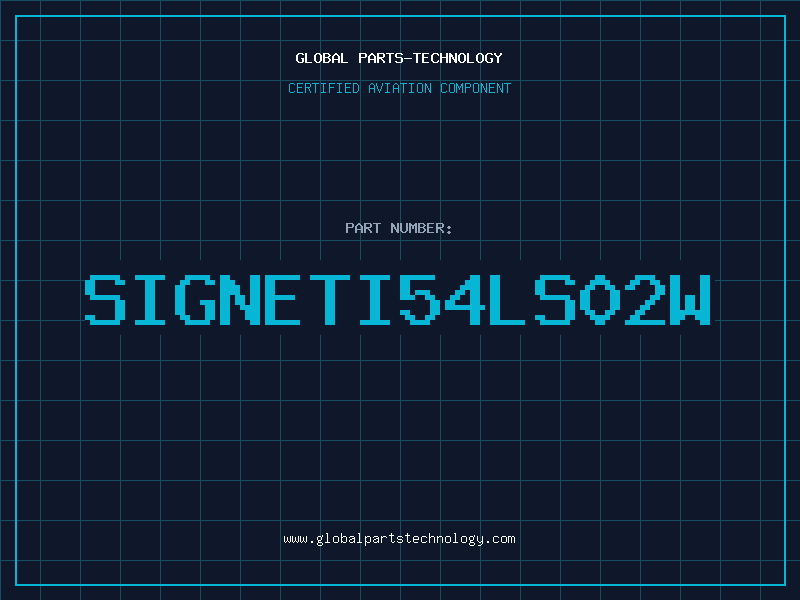Open the www.globalpartstechnology.com link
800x600 pixels.
[399, 539]
